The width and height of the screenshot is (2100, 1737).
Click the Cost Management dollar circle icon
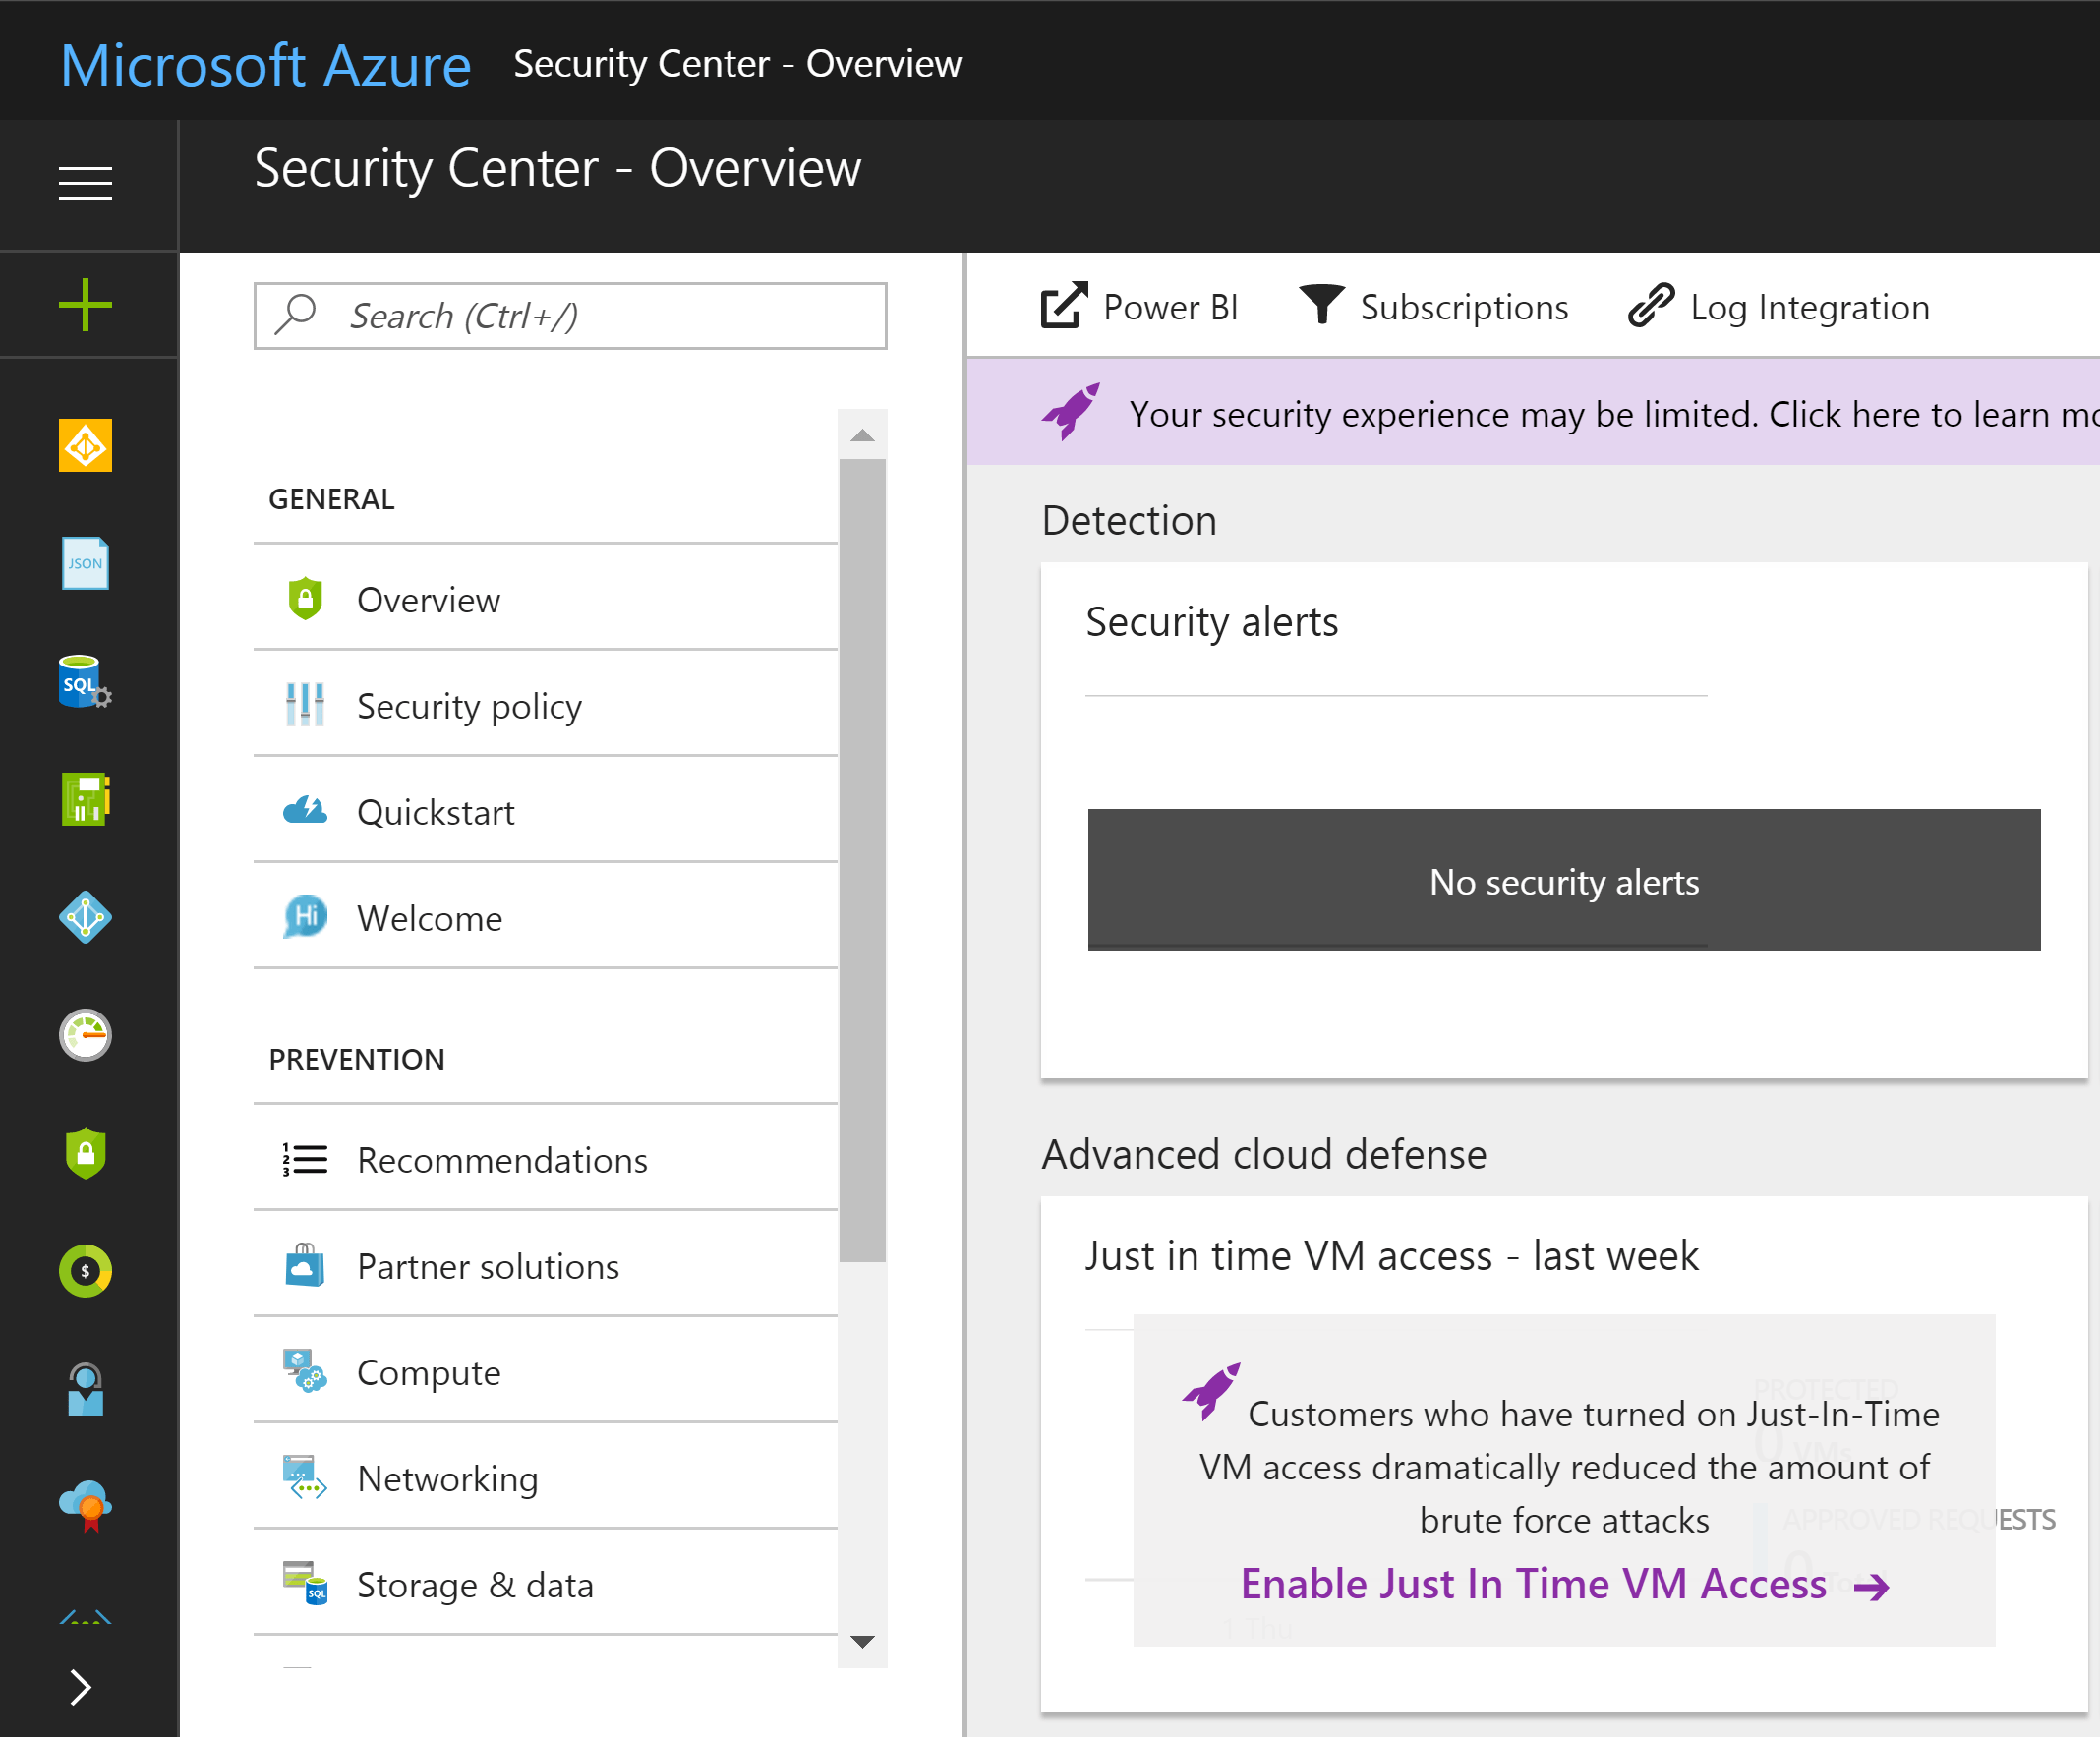click(x=85, y=1271)
